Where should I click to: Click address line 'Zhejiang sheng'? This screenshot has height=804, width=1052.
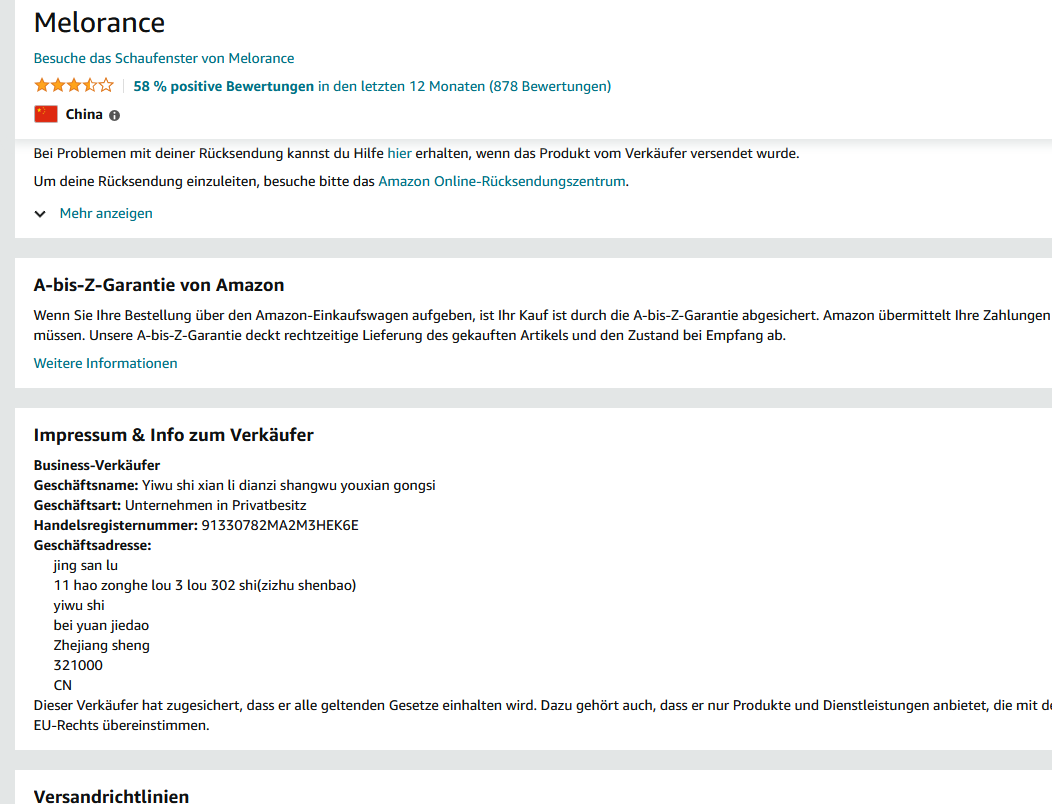pos(101,646)
